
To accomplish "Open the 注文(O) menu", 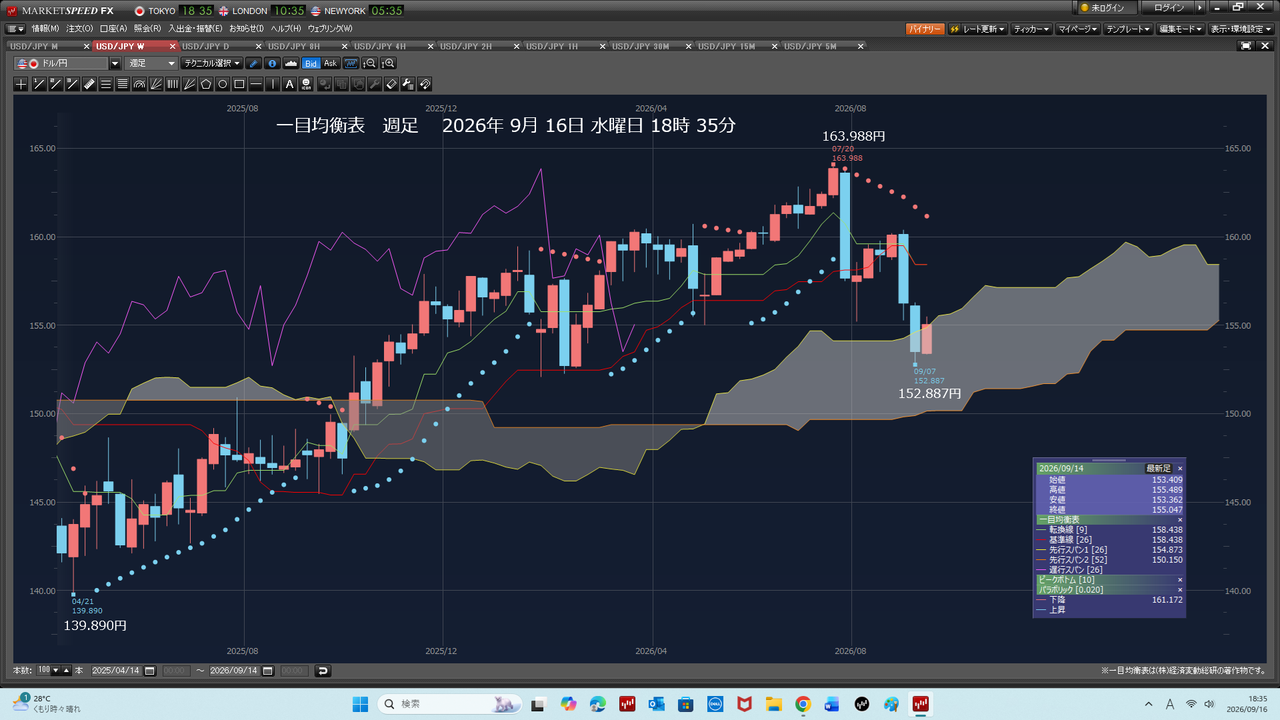I will point(79,28).
